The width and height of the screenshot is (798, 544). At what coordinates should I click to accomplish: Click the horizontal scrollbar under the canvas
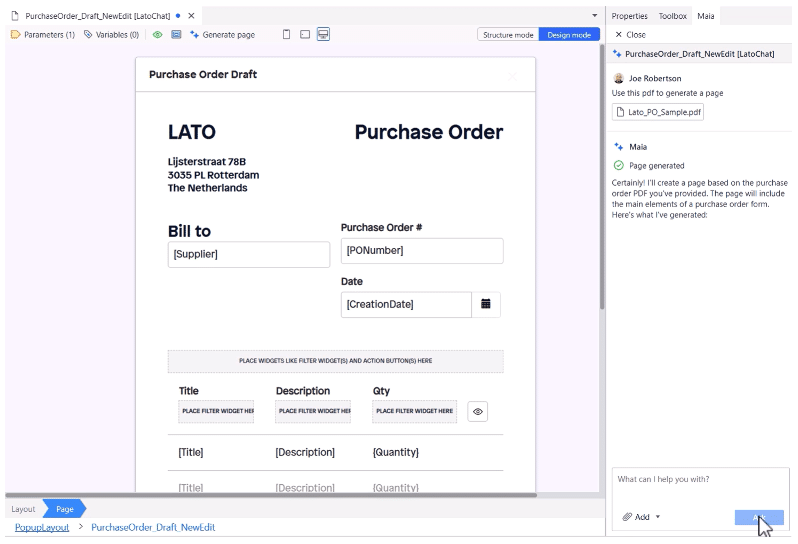tap(270, 495)
